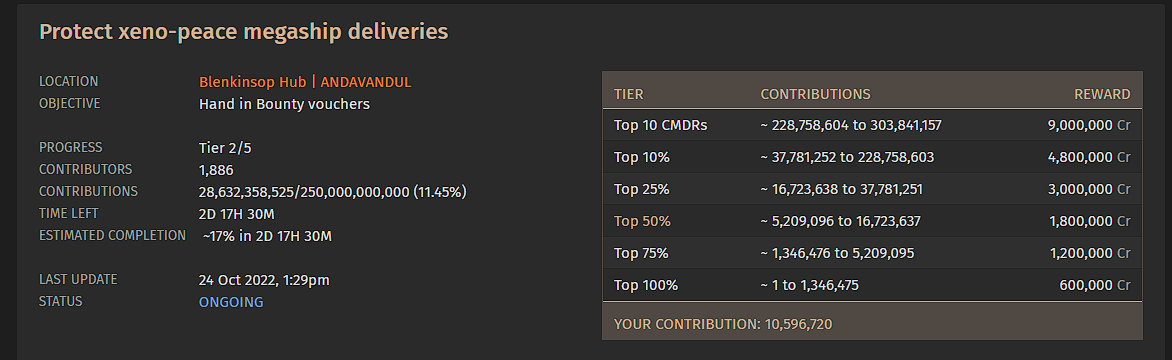Click the 1,886 contributors count

pos(216,170)
